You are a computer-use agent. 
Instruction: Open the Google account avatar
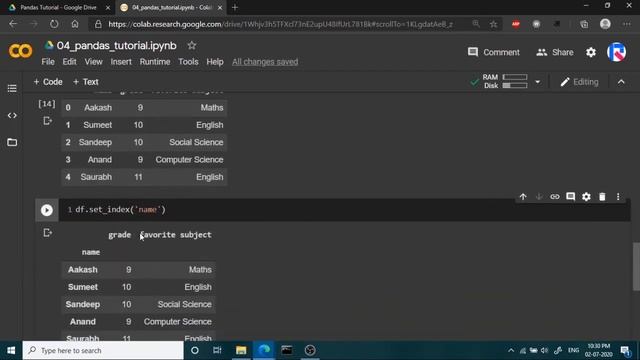pyautogui.click(x=616, y=52)
